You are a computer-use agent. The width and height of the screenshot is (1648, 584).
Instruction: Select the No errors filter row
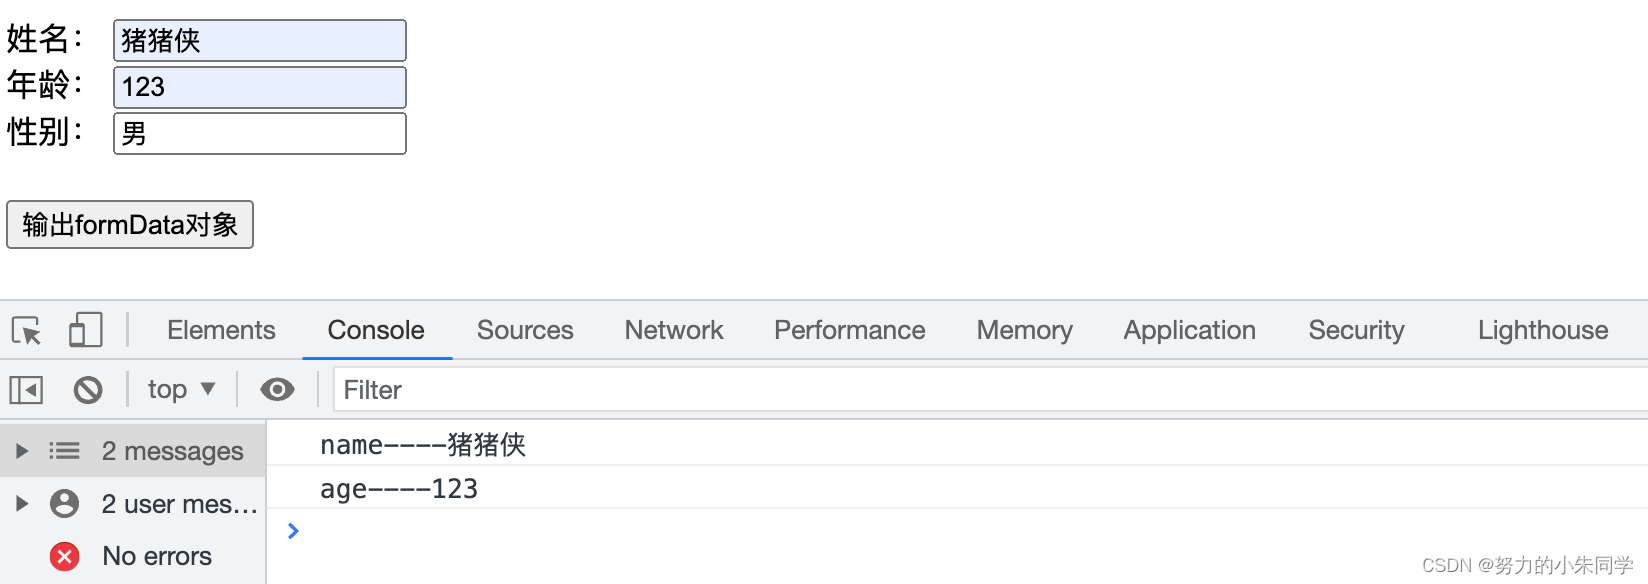click(157, 556)
